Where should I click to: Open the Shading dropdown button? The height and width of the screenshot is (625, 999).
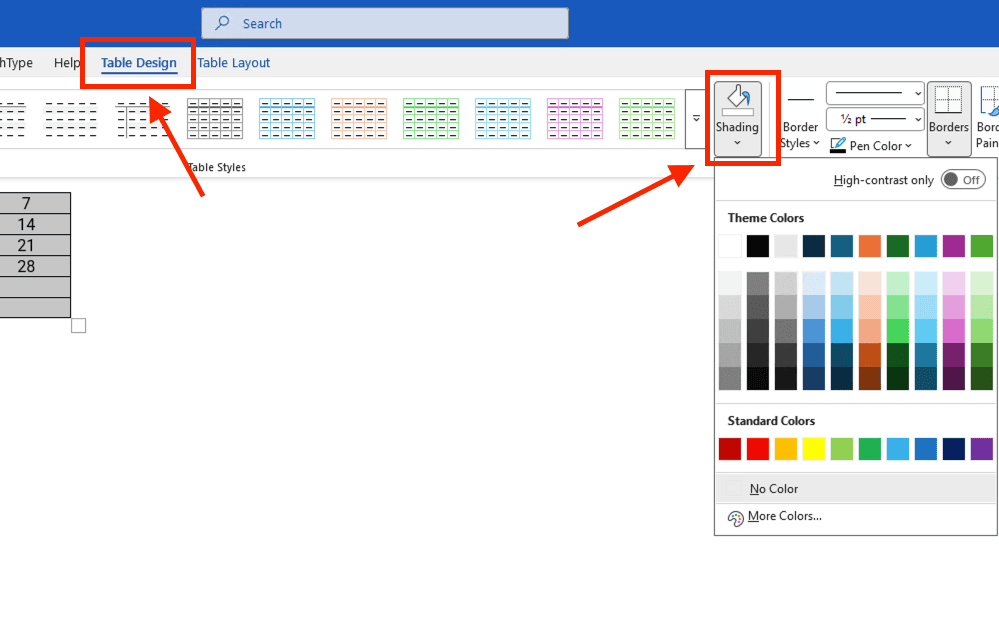738,119
